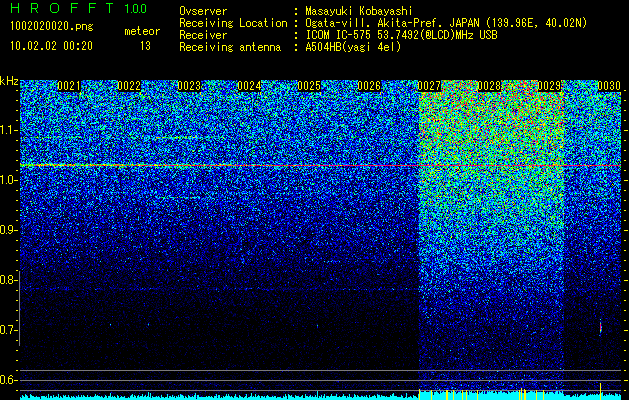This screenshot has height=400, width=629.
Task: Click the 'Ovserver' label
Action: pos(203,11)
